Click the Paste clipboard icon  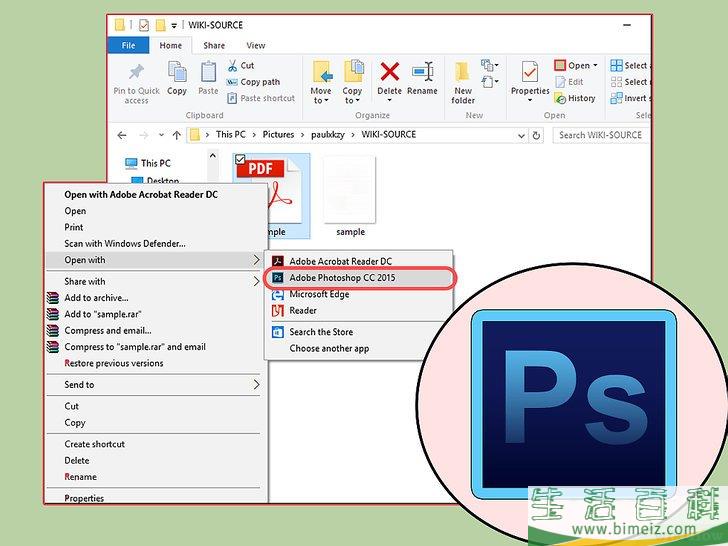click(208, 73)
